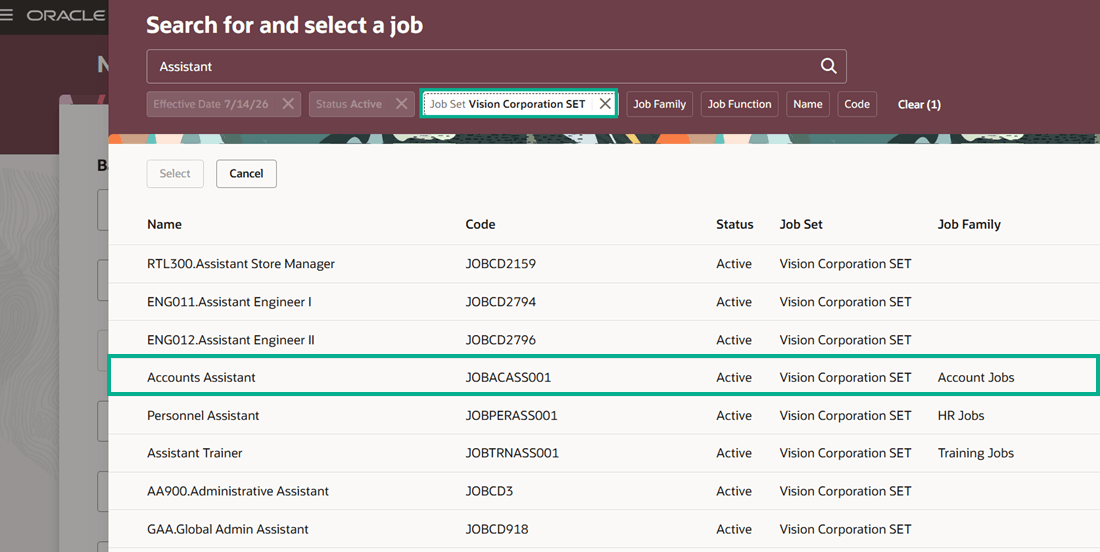Remove the Status Active filter chip
The width and height of the screenshot is (1100, 552).
[401, 104]
